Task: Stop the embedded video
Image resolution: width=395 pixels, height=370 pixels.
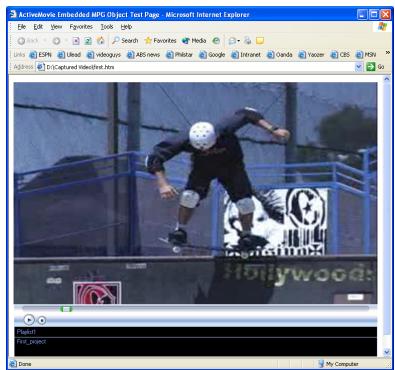Action: click(x=42, y=321)
